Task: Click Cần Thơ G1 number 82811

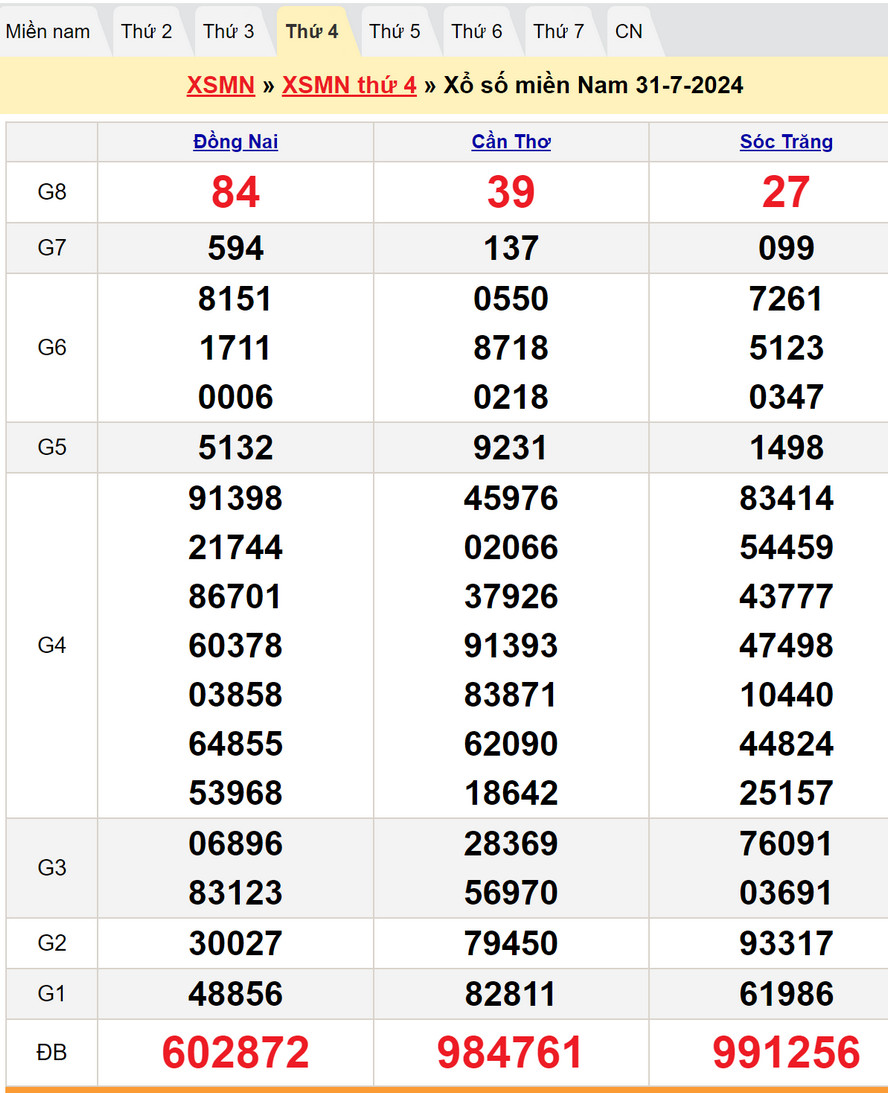Action: (511, 994)
